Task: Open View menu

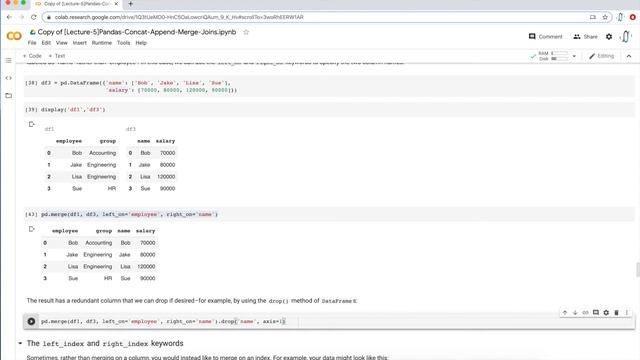Action: [x=62, y=43]
